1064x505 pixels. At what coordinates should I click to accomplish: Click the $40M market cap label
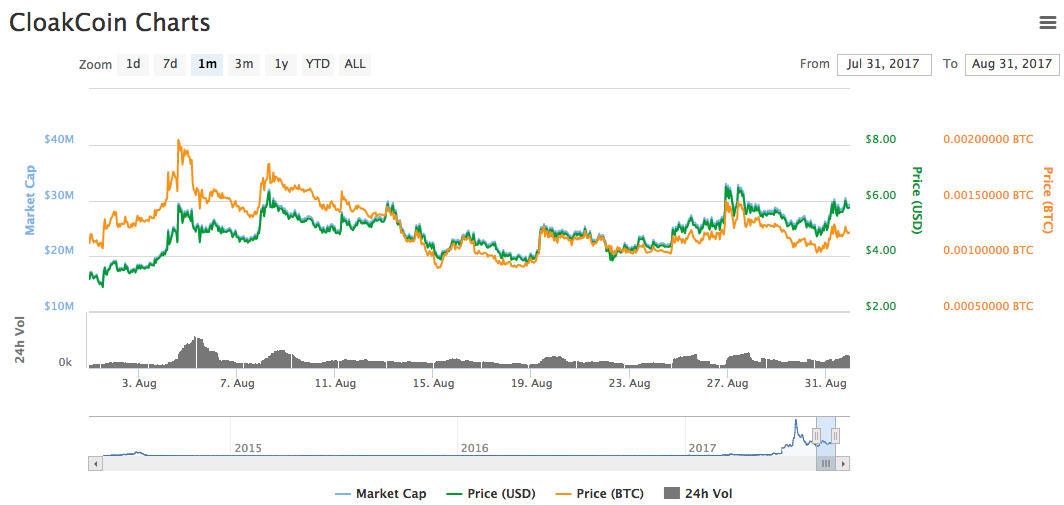59,139
